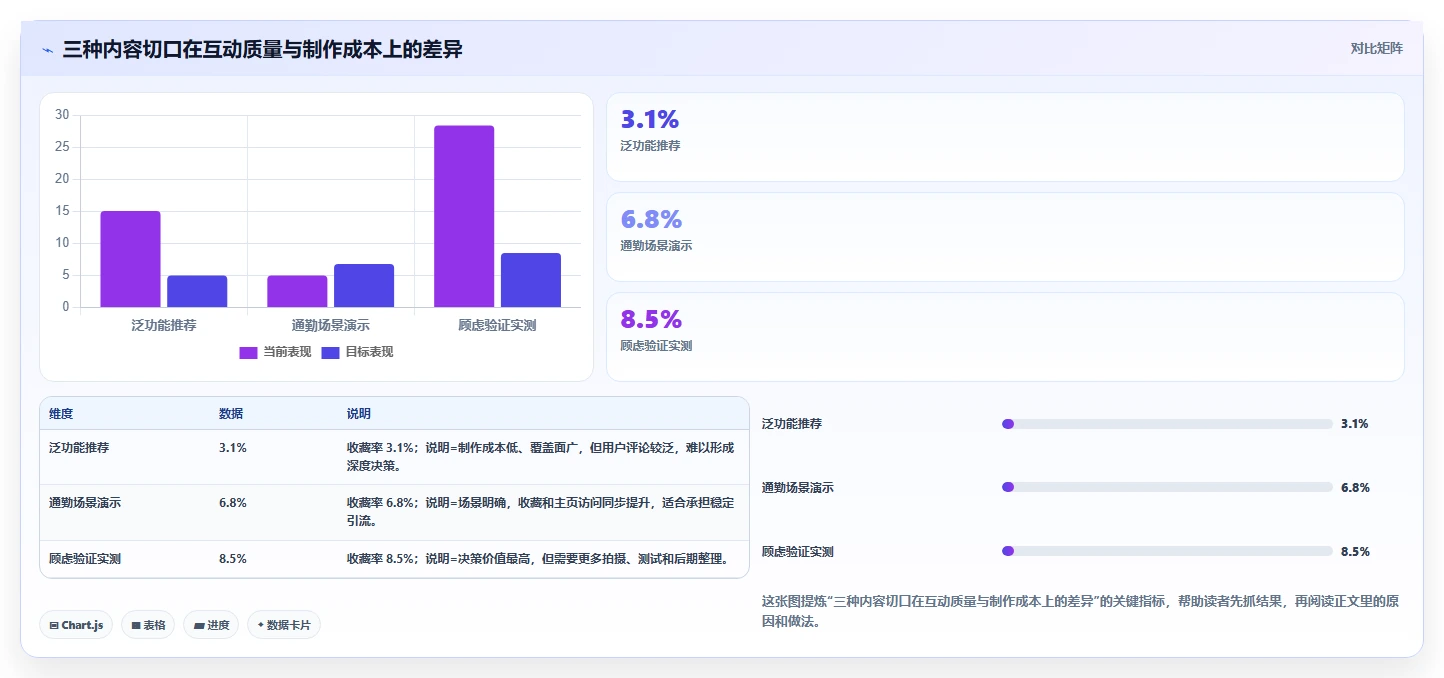Click the purple 通勤场景演示 current bar
Screen dimensions: 1444x678
[x=297, y=291]
